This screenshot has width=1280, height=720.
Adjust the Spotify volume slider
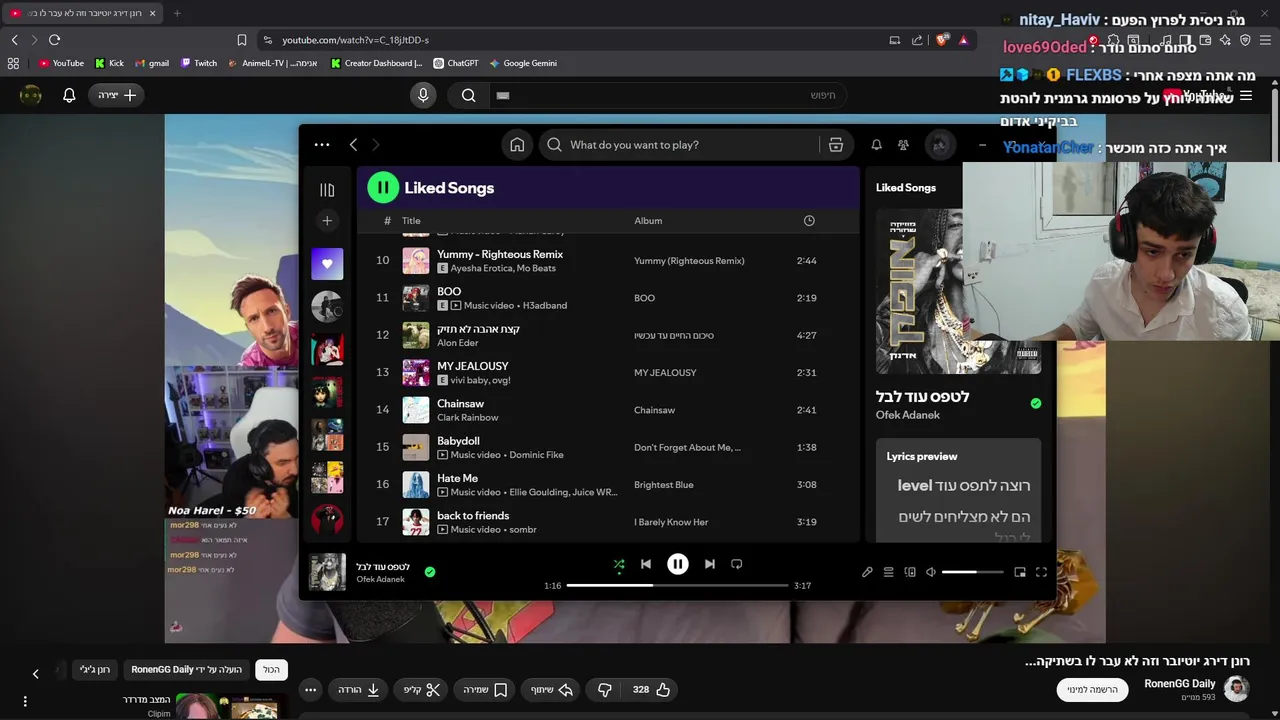pos(972,572)
